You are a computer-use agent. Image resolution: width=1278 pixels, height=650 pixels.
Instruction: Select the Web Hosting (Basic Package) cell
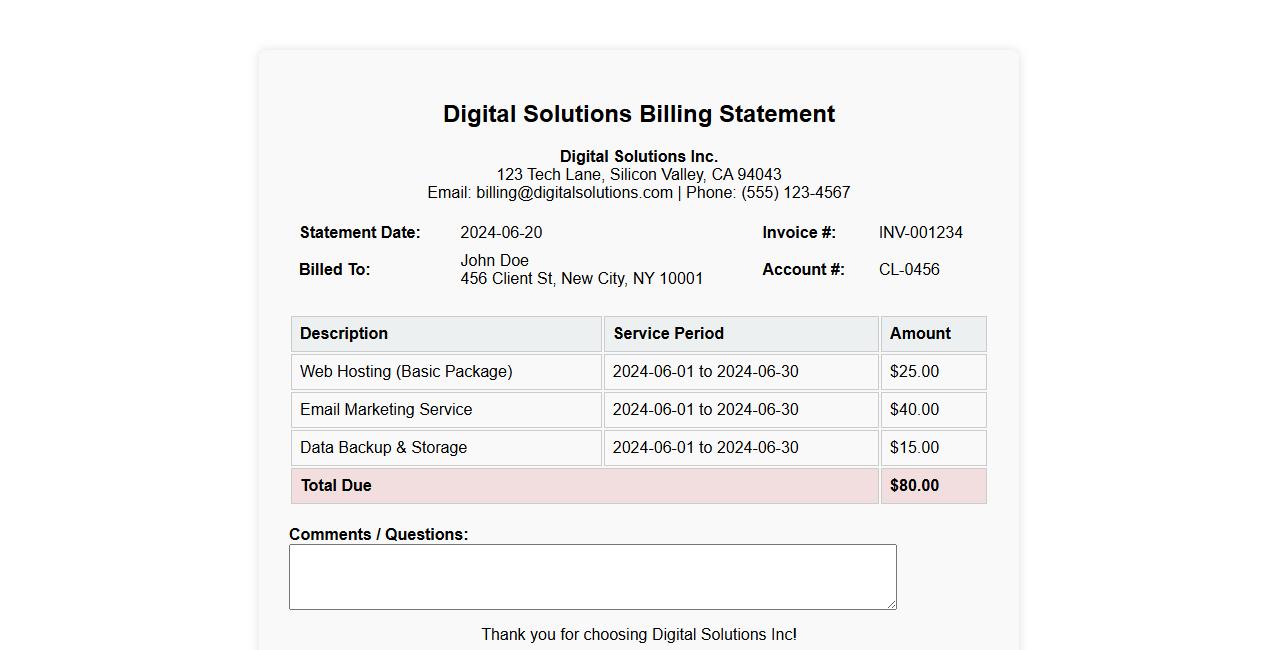pos(406,372)
